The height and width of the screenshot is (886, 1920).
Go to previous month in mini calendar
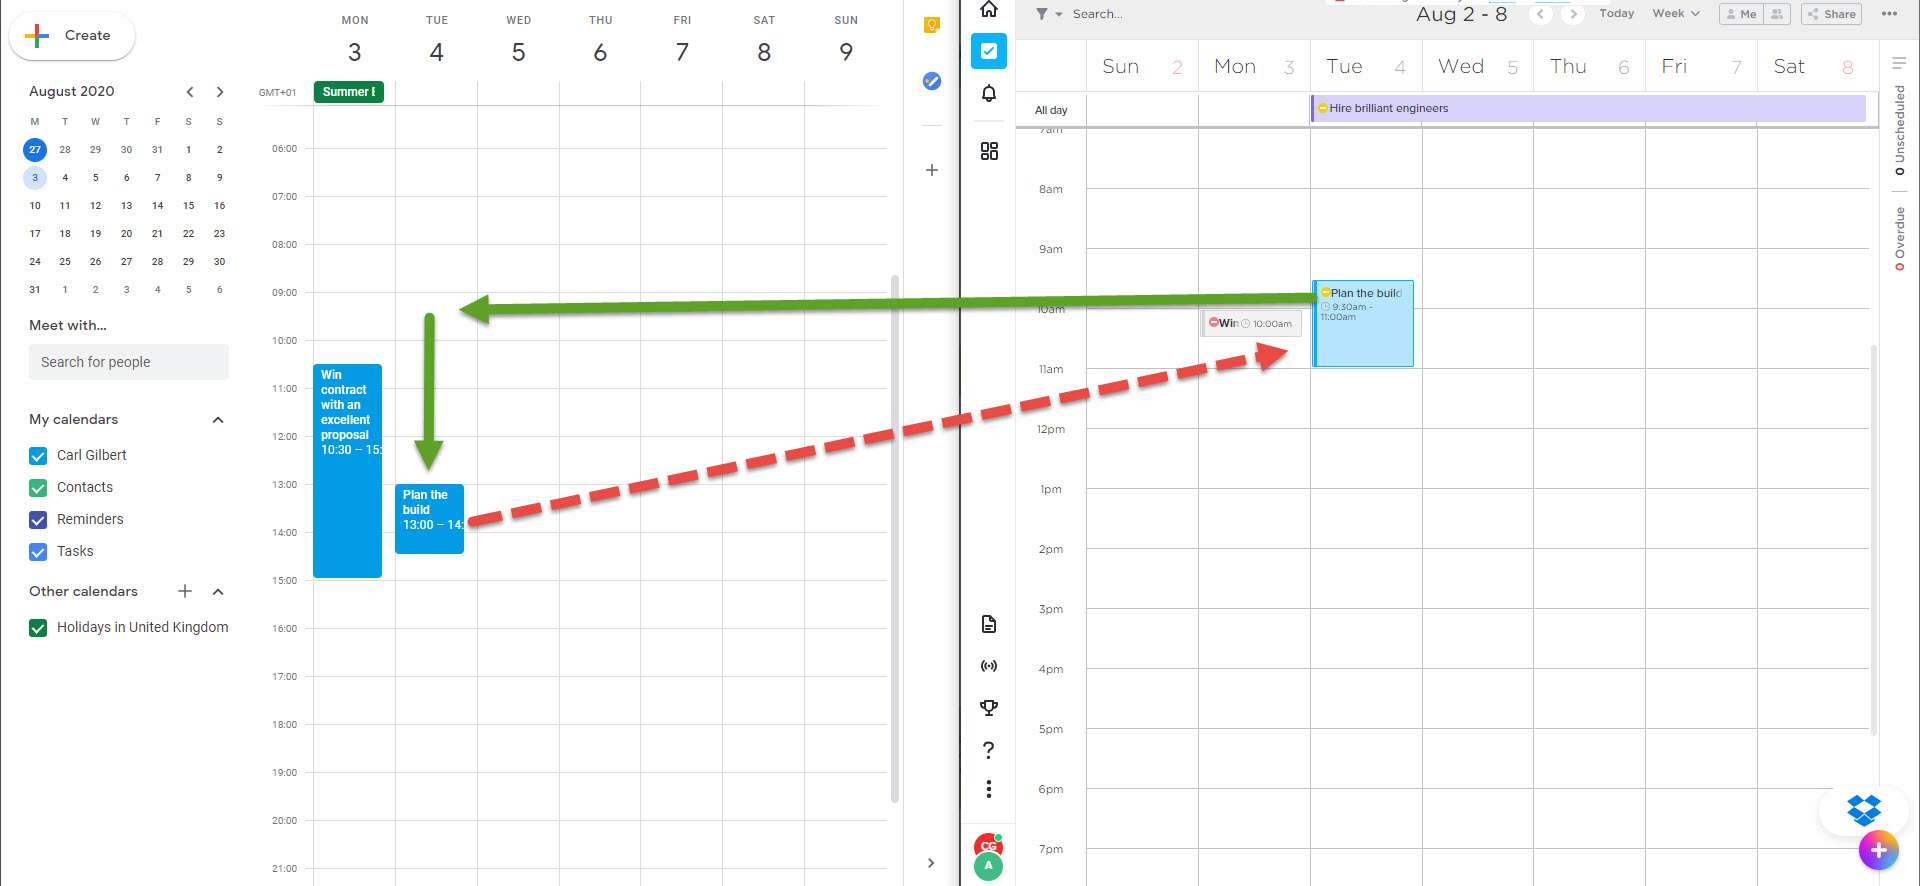(x=190, y=92)
